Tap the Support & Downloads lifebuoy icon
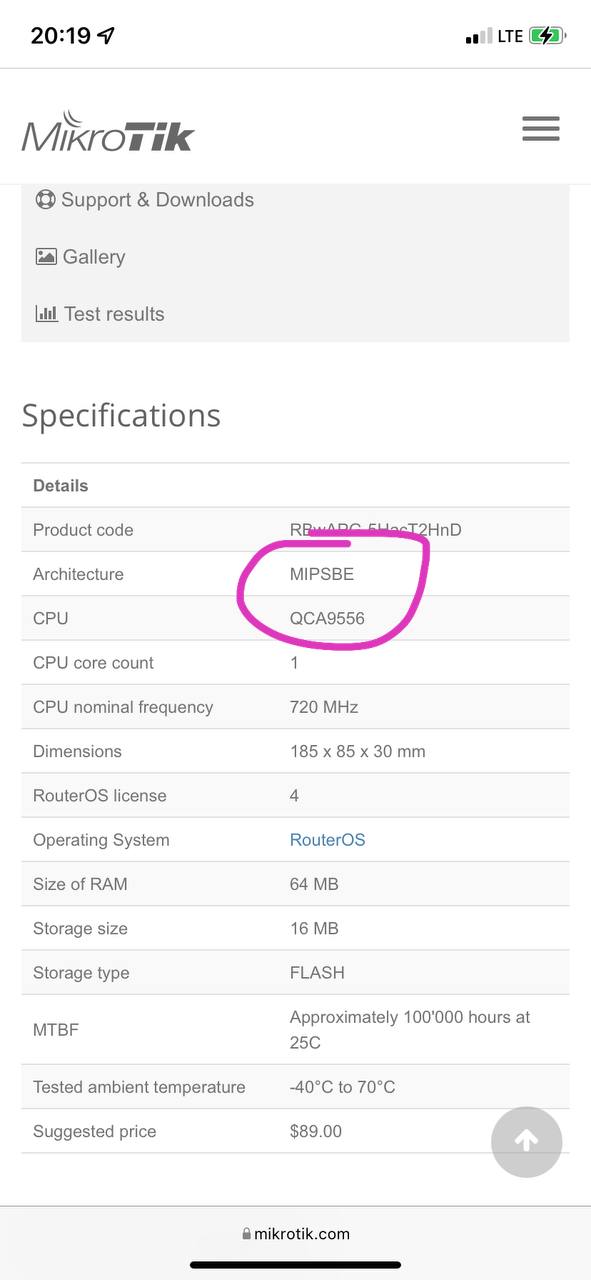 [x=45, y=199]
